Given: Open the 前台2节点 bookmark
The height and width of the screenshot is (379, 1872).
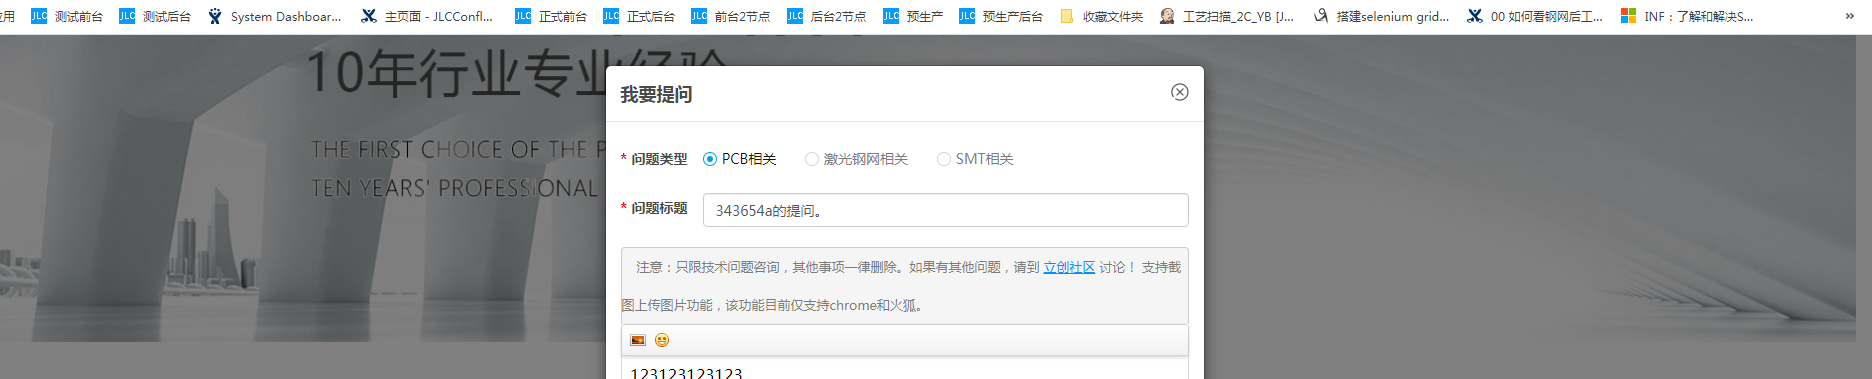Looking at the screenshot, I should click(731, 16).
